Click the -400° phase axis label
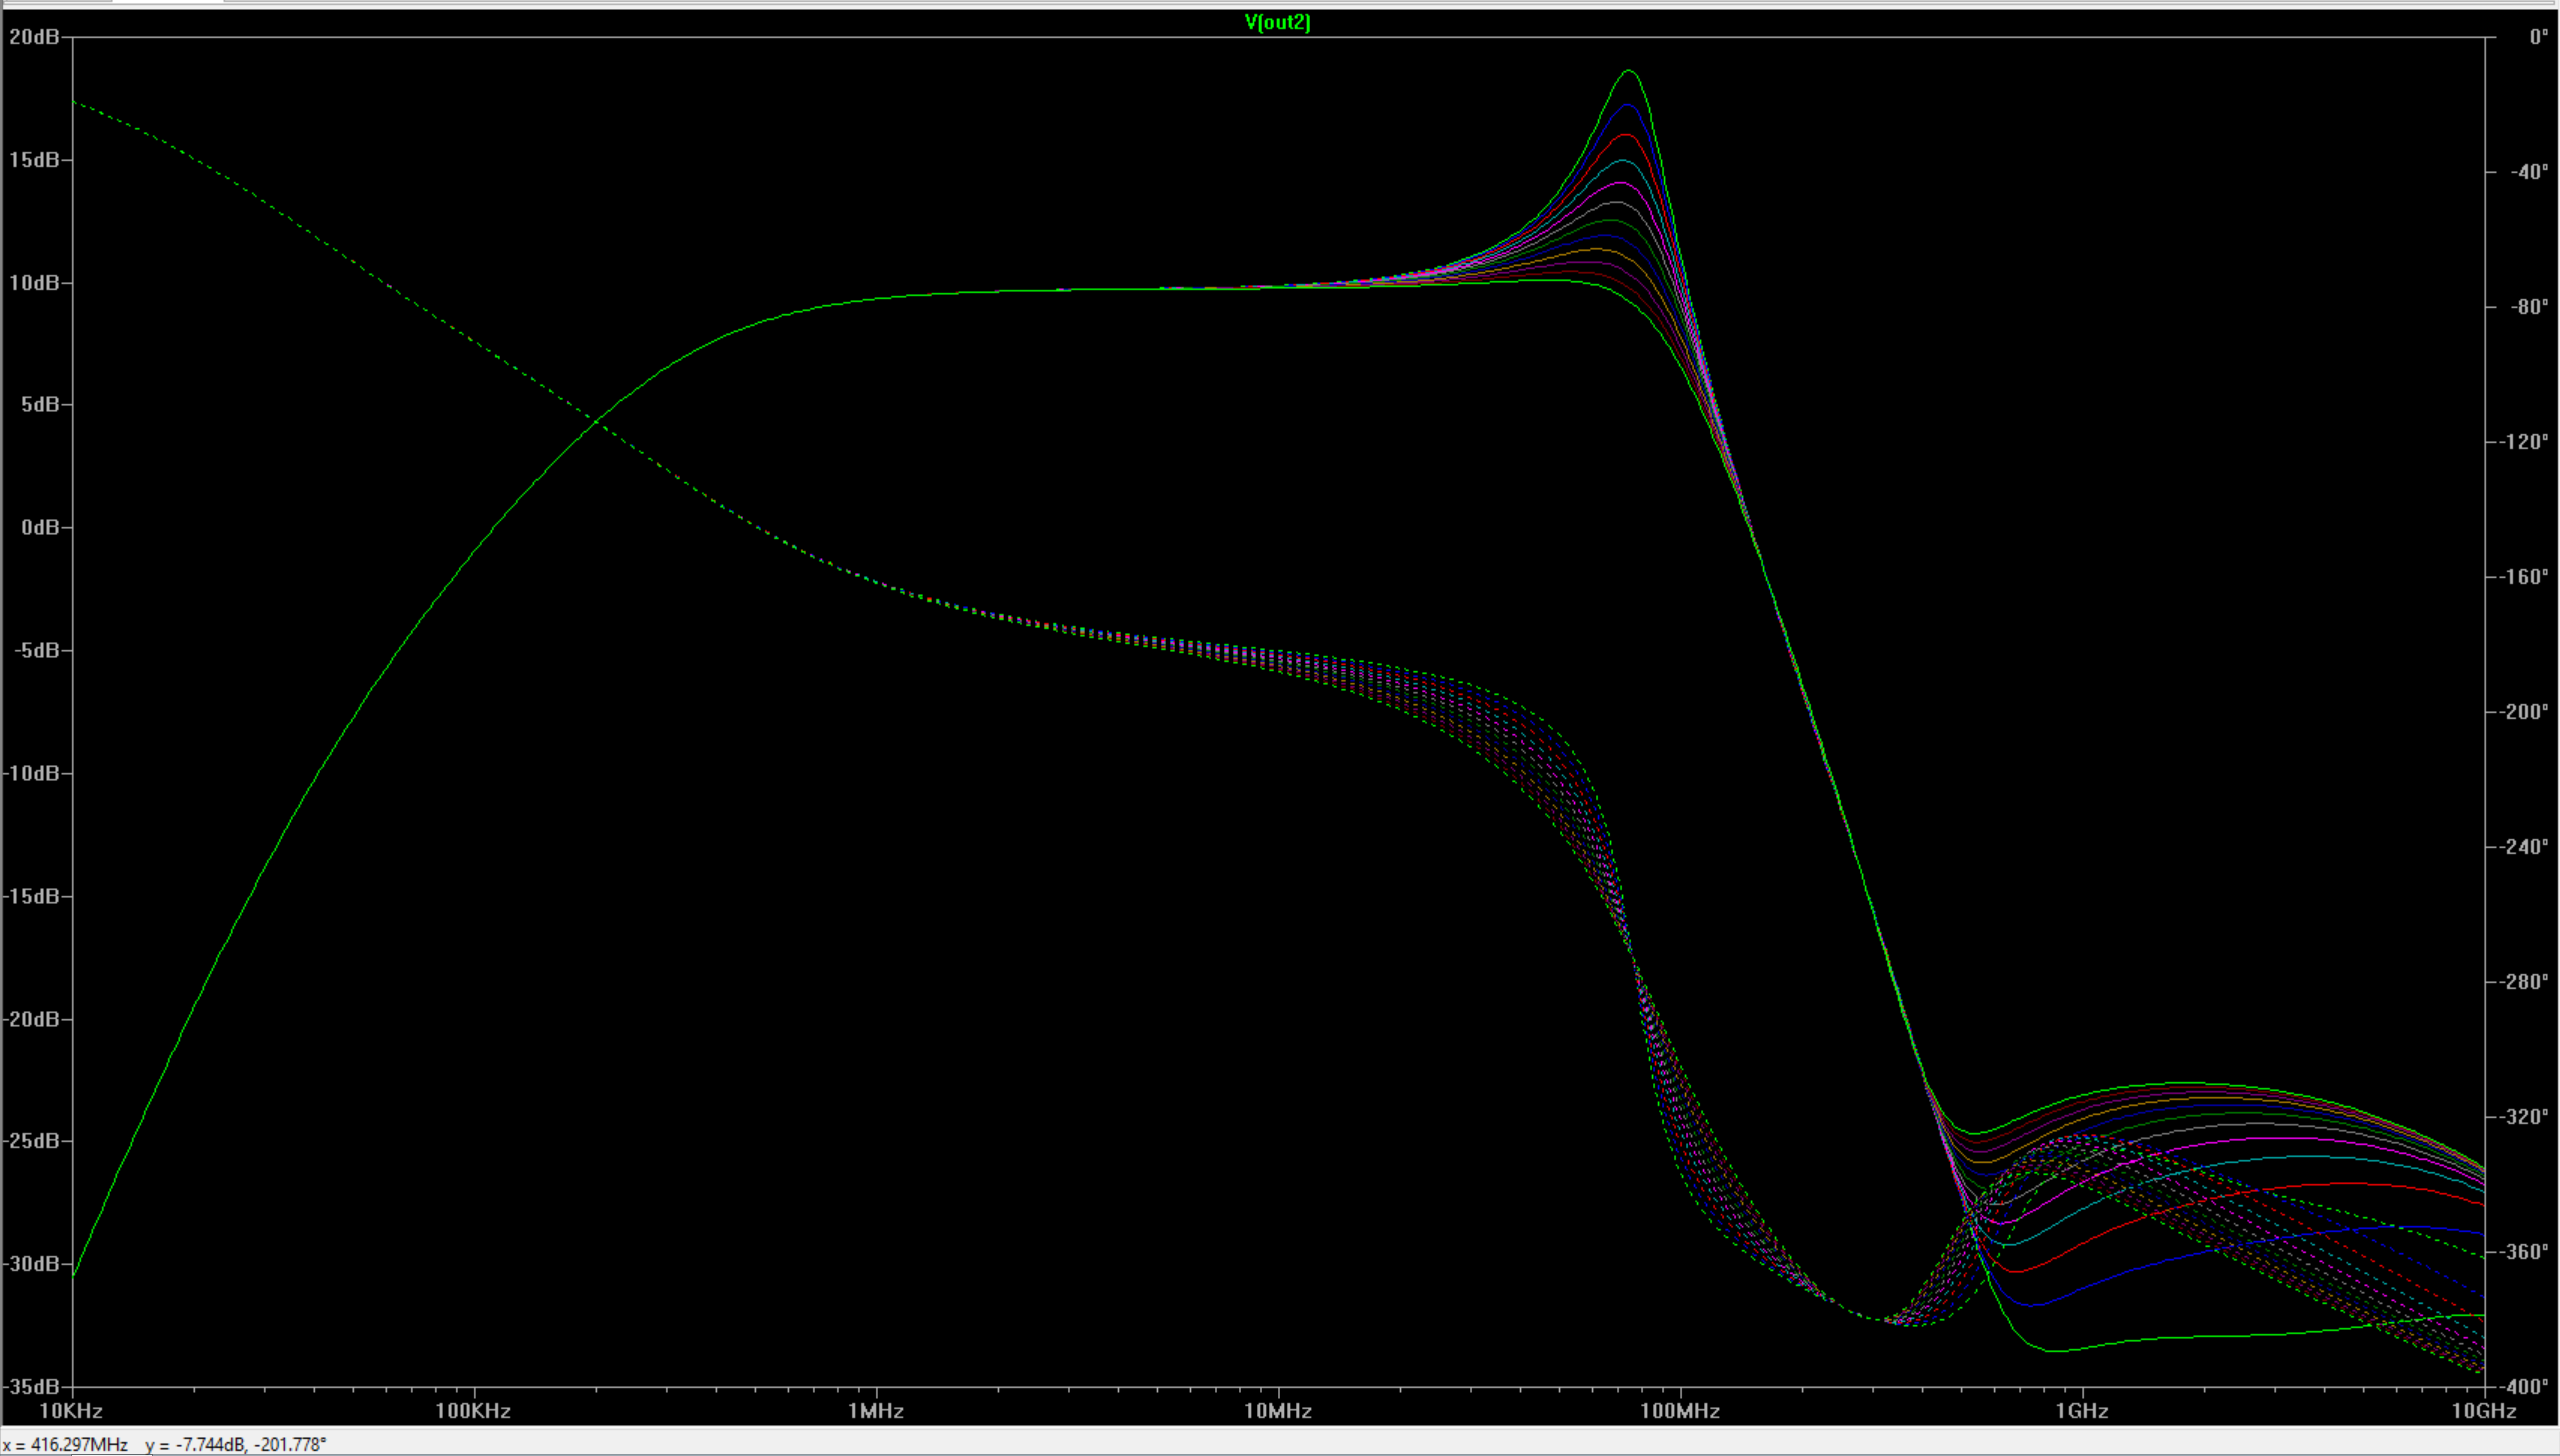The width and height of the screenshot is (2560, 1456). coord(2524,1387)
